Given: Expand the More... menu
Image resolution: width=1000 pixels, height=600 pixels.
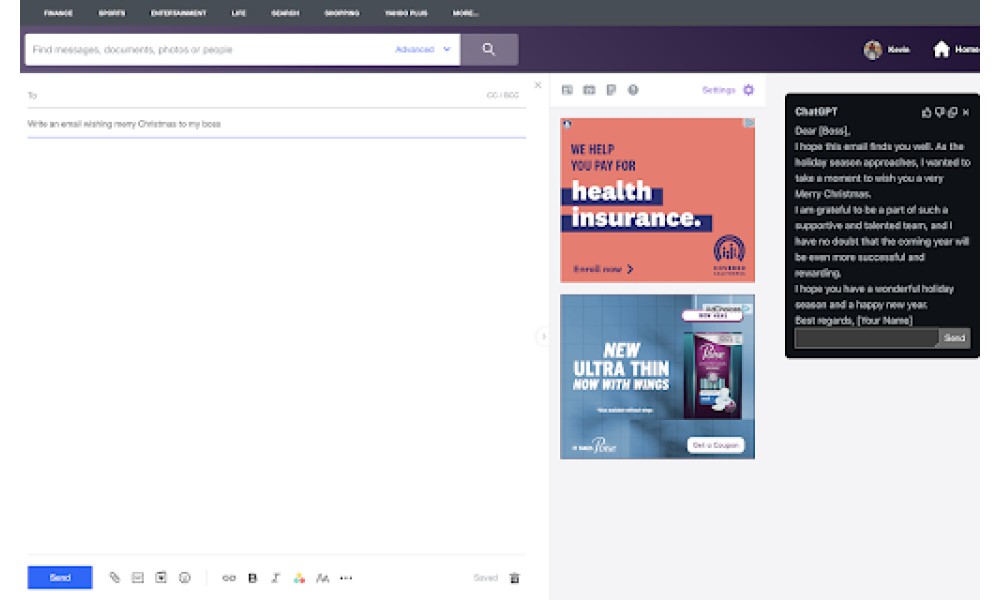Looking at the screenshot, I should tap(466, 13).
